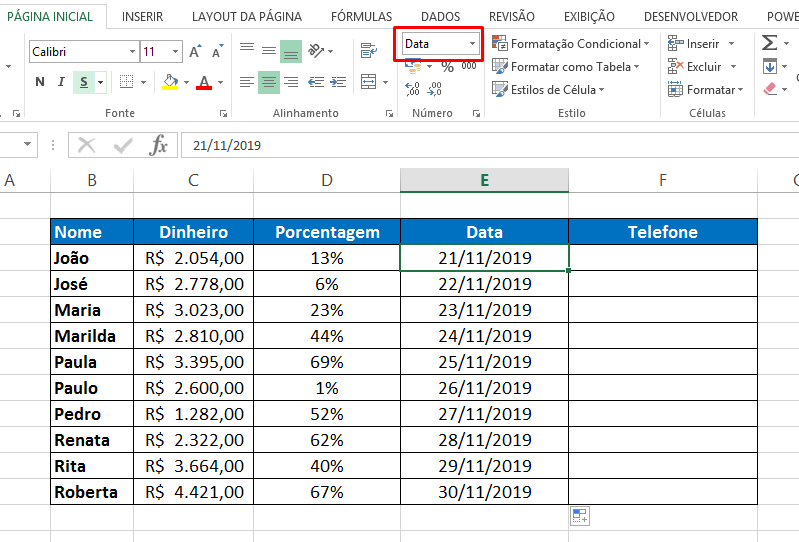This screenshot has height=542, width=799.
Task: Click wrap text icon
Action: [368, 51]
